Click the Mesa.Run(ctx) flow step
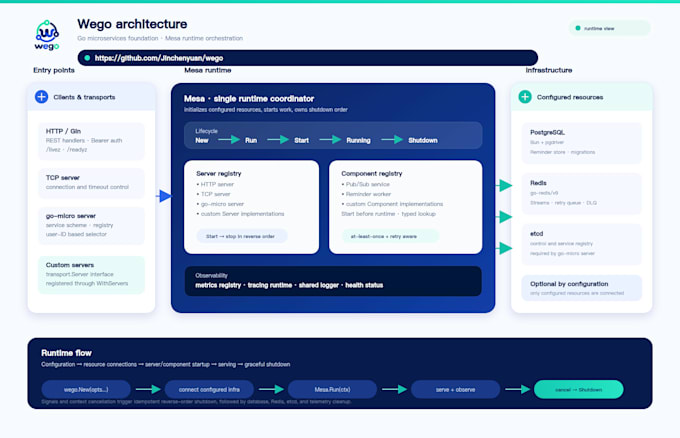The image size is (680, 438). [x=332, y=389]
